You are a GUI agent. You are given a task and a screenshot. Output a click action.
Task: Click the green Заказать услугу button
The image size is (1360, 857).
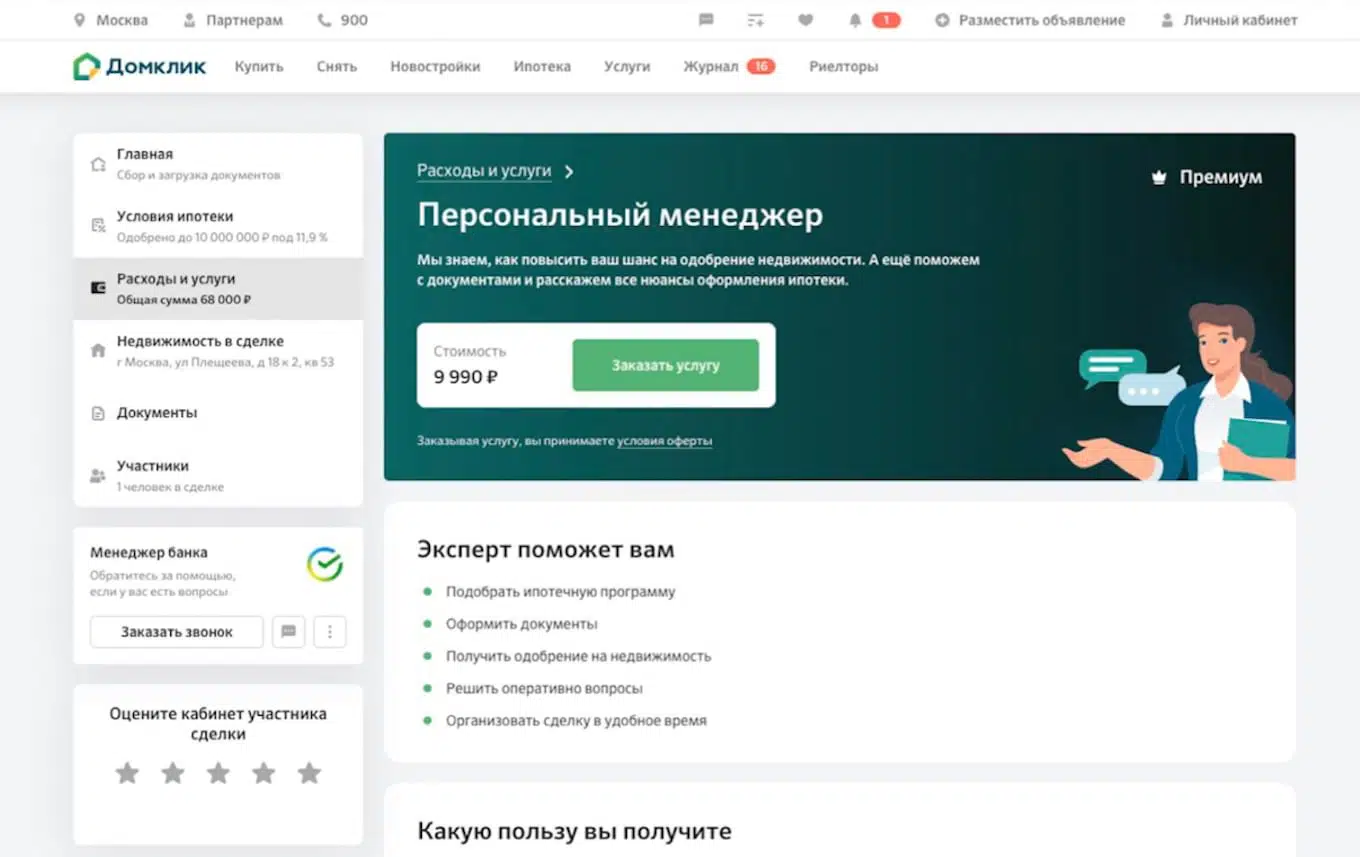tap(665, 365)
